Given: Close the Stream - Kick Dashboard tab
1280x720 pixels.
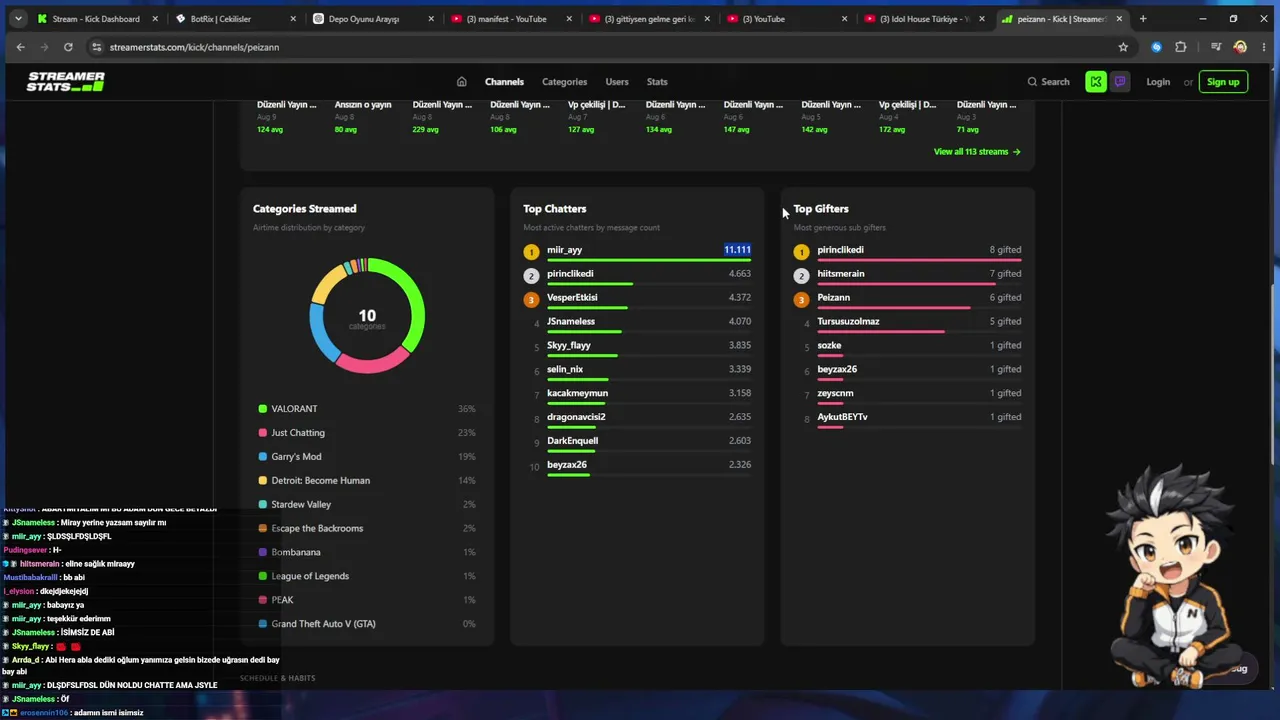Looking at the screenshot, I should [155, 19].
